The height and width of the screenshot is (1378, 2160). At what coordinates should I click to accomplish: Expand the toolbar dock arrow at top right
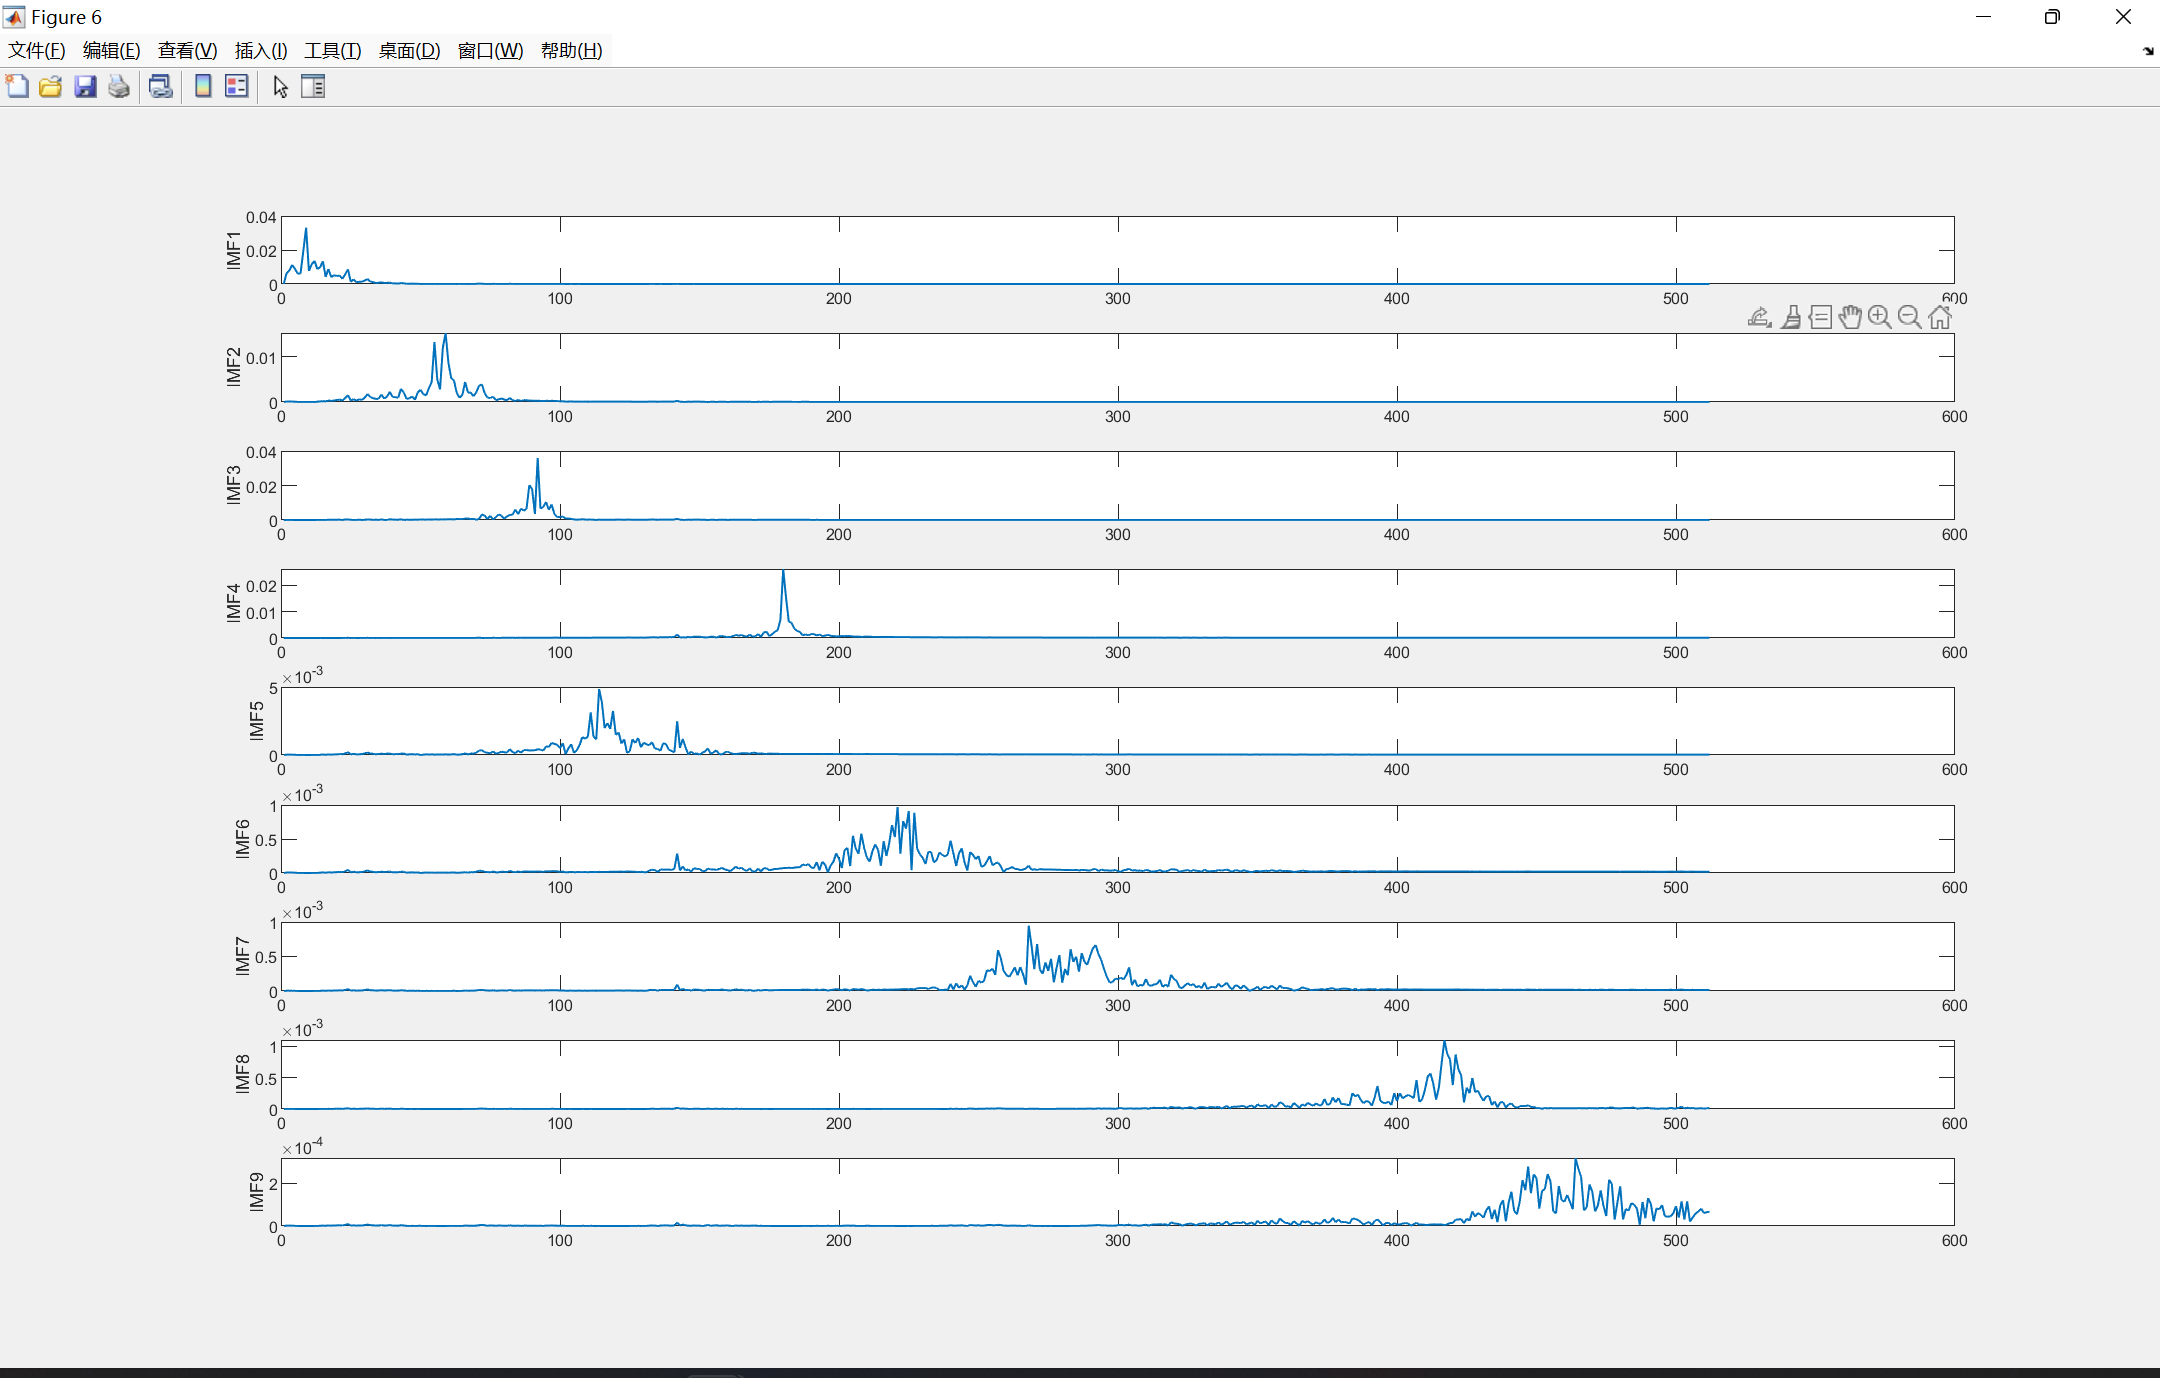(2148, 51)
